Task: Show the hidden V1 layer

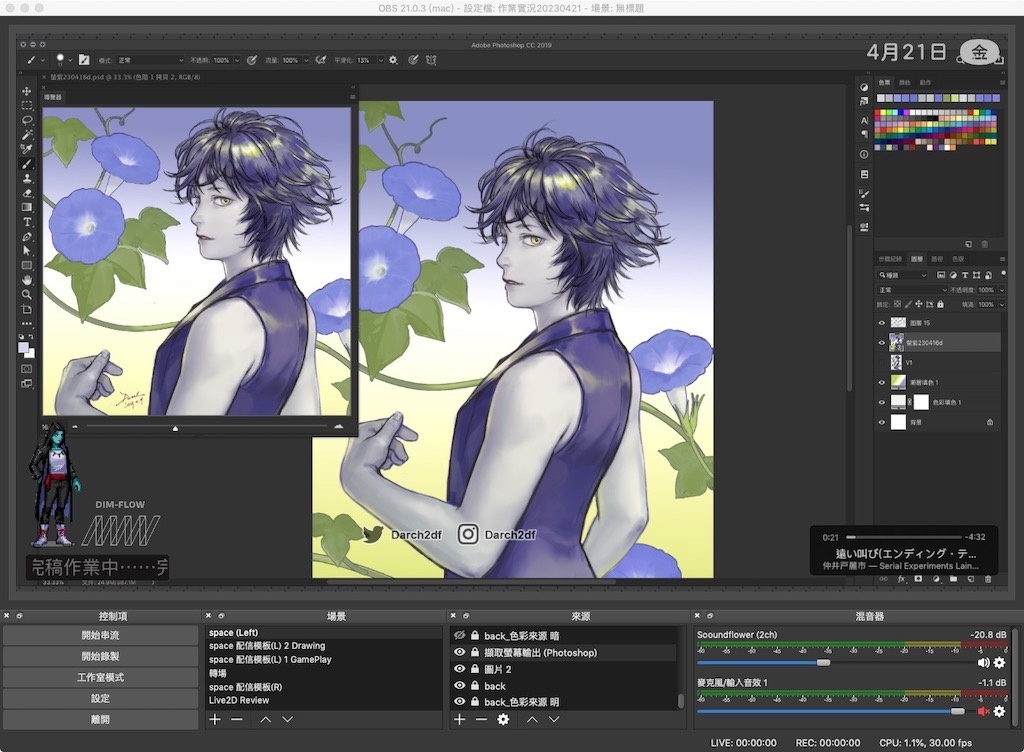Action: 882,362
